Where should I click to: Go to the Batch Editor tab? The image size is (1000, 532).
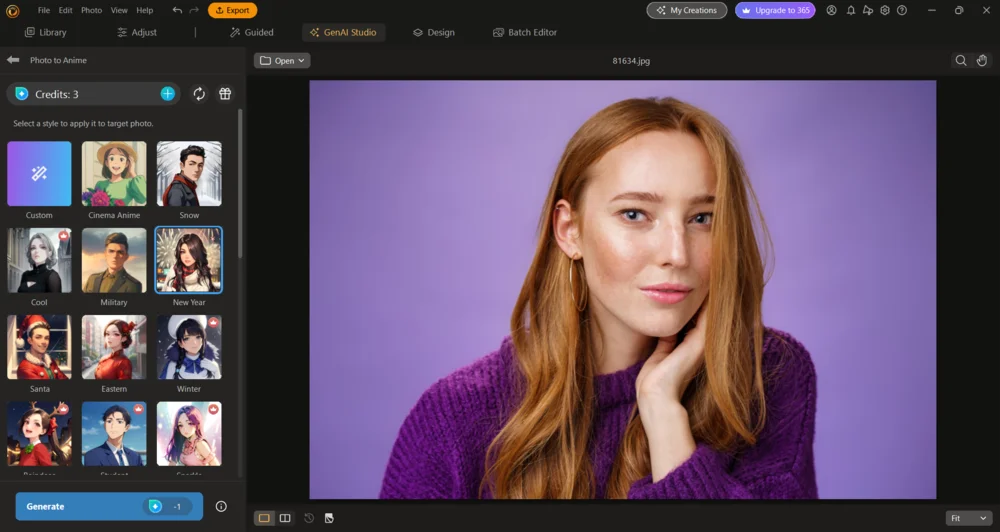point(525,32)
